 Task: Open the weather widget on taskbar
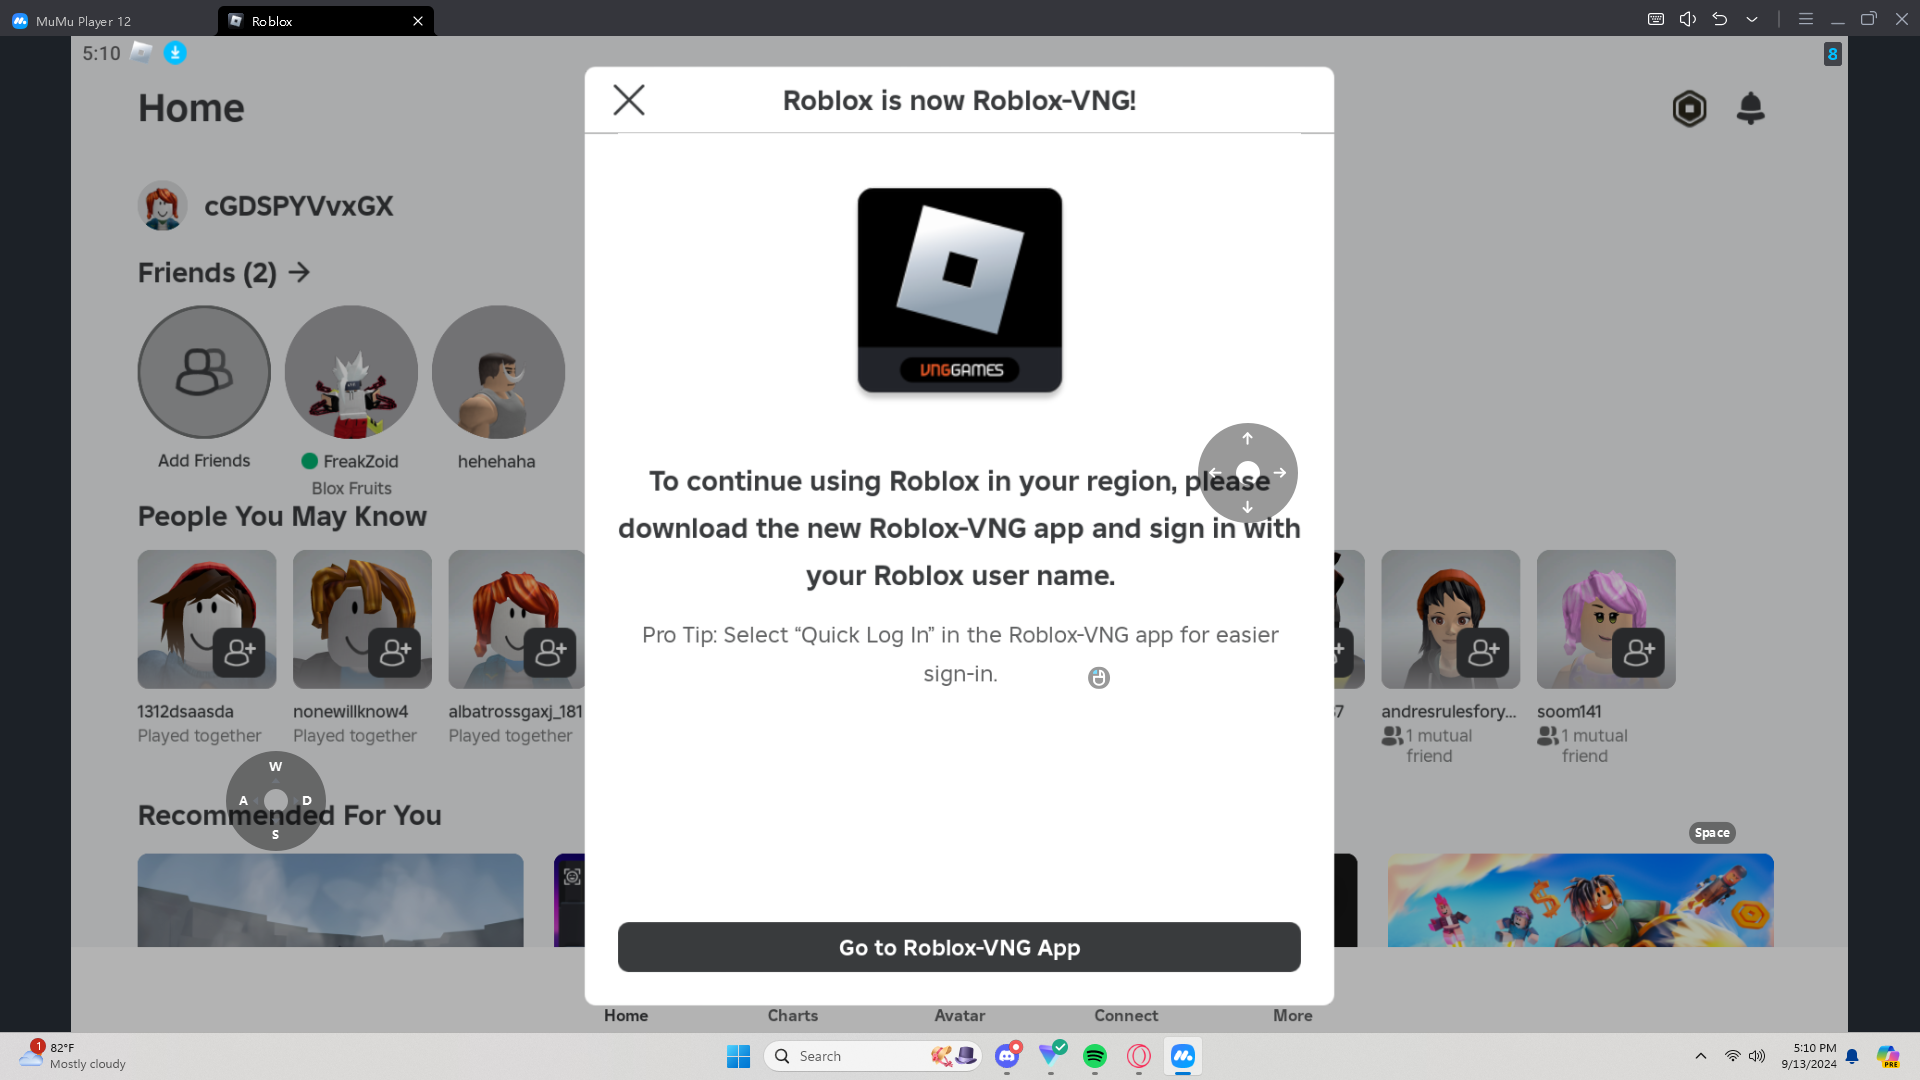72,1055
